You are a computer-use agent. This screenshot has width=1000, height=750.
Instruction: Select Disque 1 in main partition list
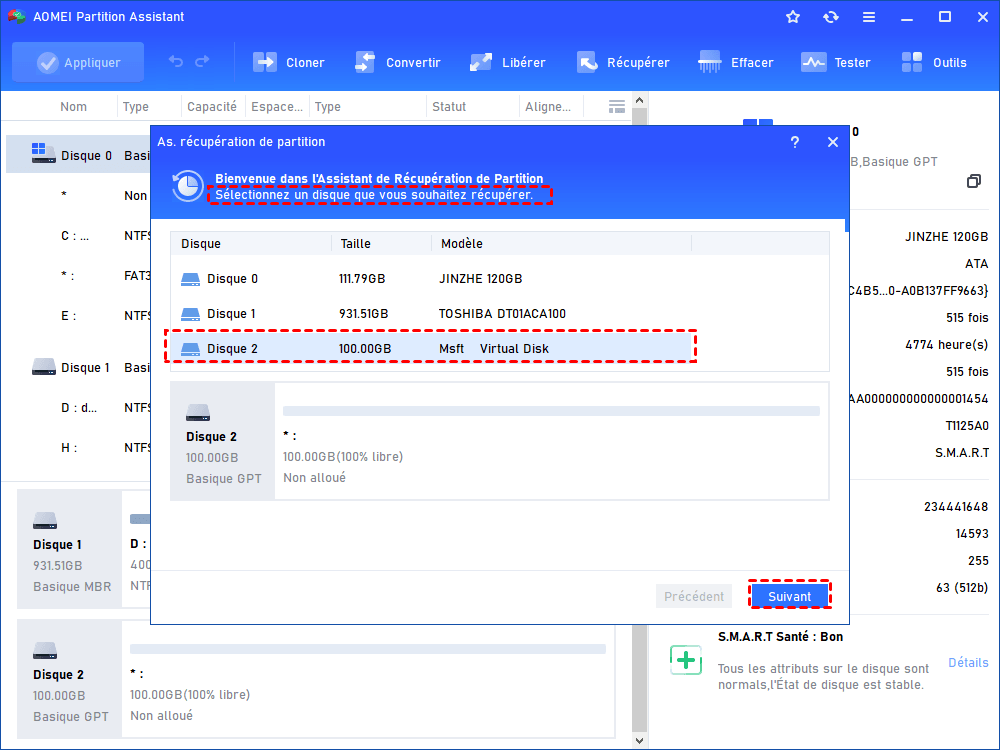click(x=78, y=367)
